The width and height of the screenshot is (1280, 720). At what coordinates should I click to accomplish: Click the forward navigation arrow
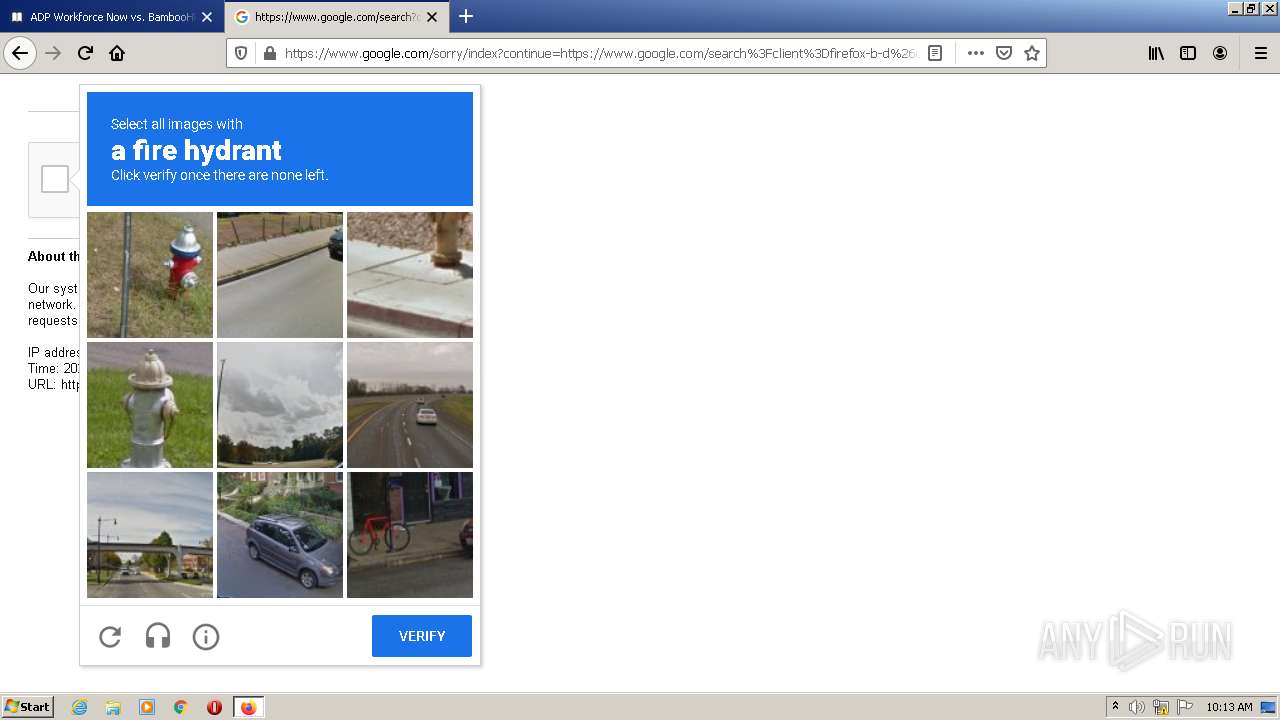pos(54,53)
